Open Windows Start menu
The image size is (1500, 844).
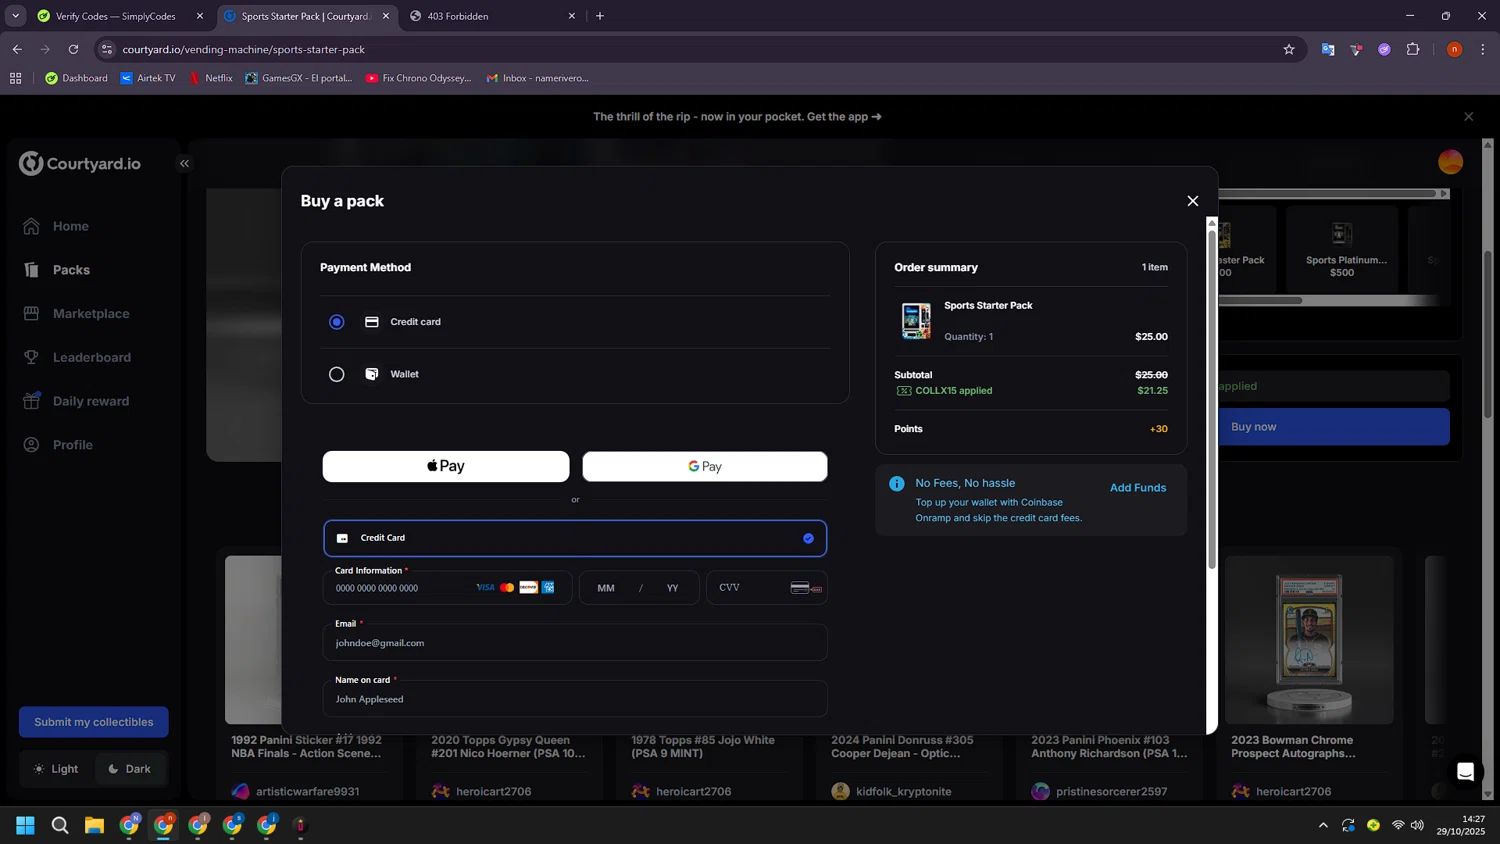tap(25, 825)
